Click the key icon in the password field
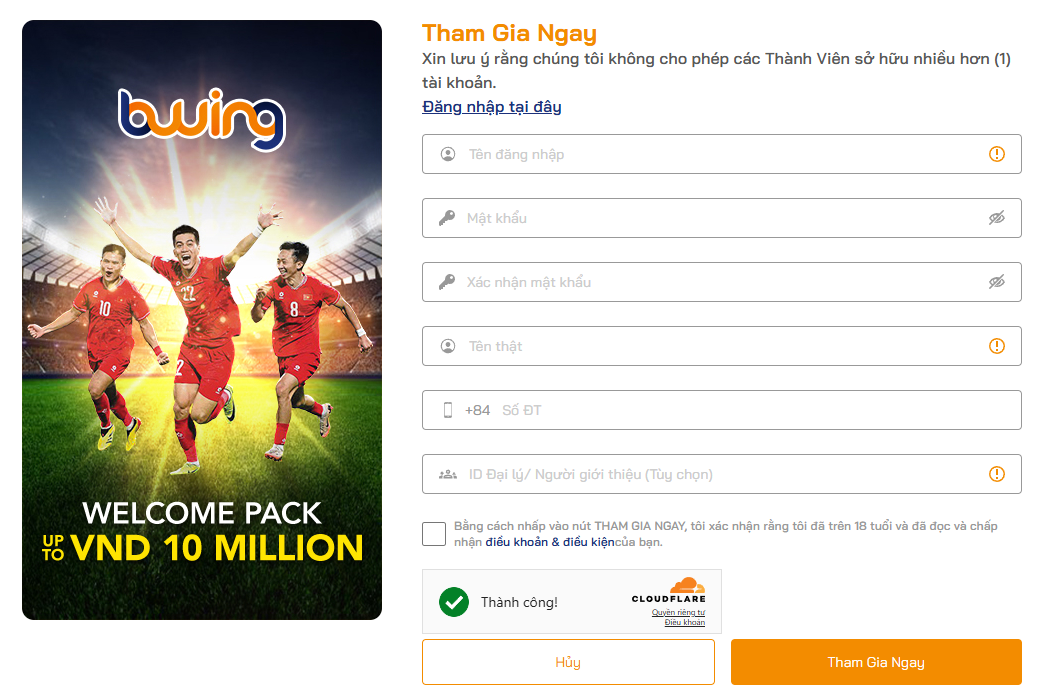The height and width of the screenshot is (696, 1064). click(447, 218)
